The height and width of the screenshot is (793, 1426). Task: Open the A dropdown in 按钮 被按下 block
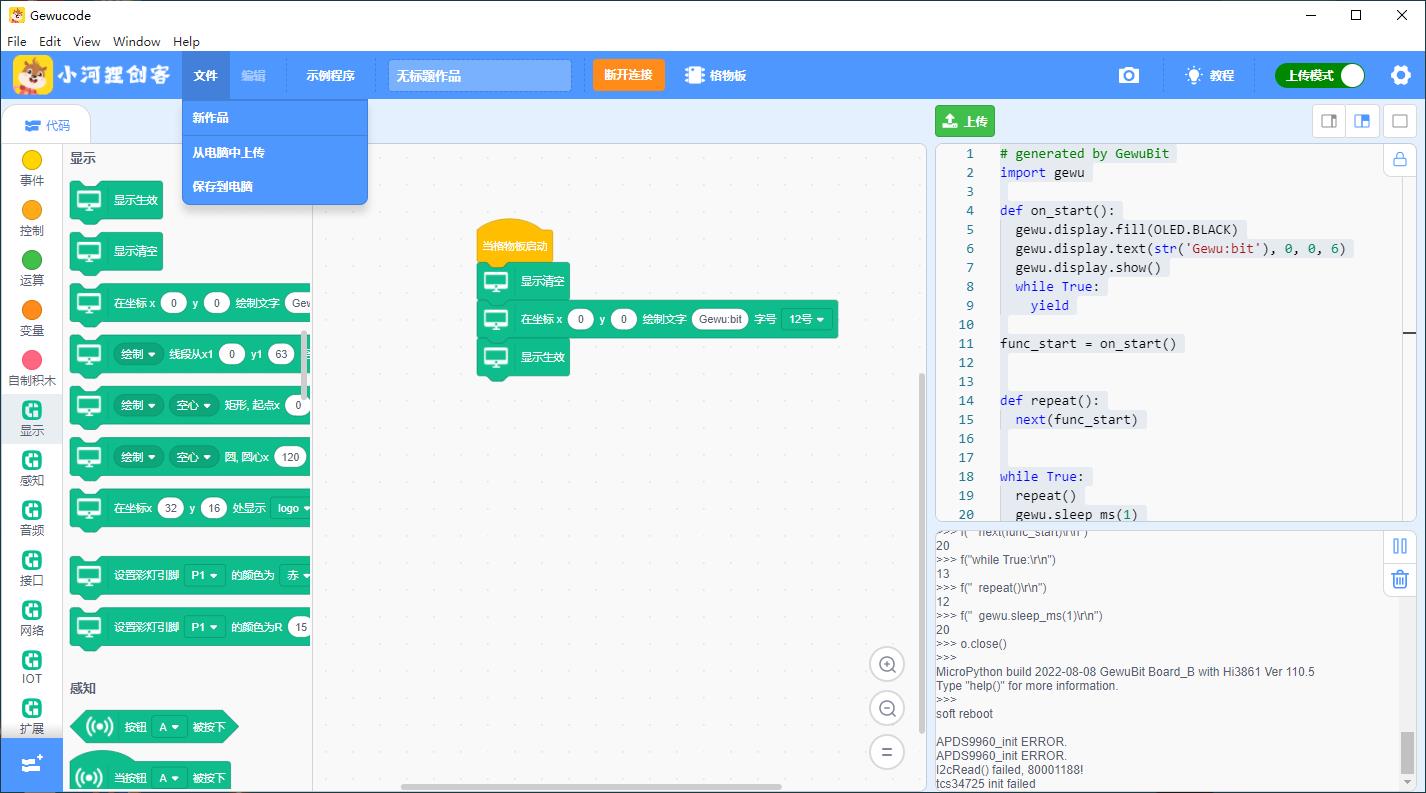[x=169, y=727]
